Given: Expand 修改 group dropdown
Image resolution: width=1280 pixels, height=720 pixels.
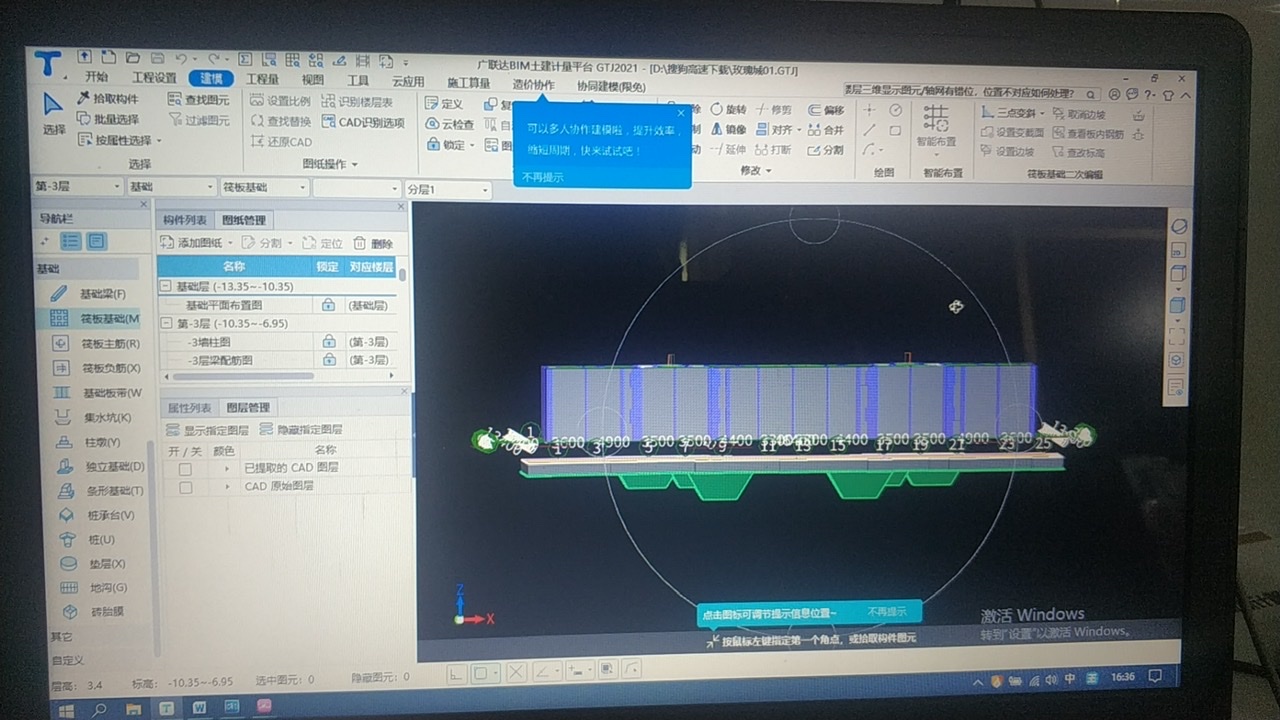Looking at the screenshot, I should tap(755, 171).
